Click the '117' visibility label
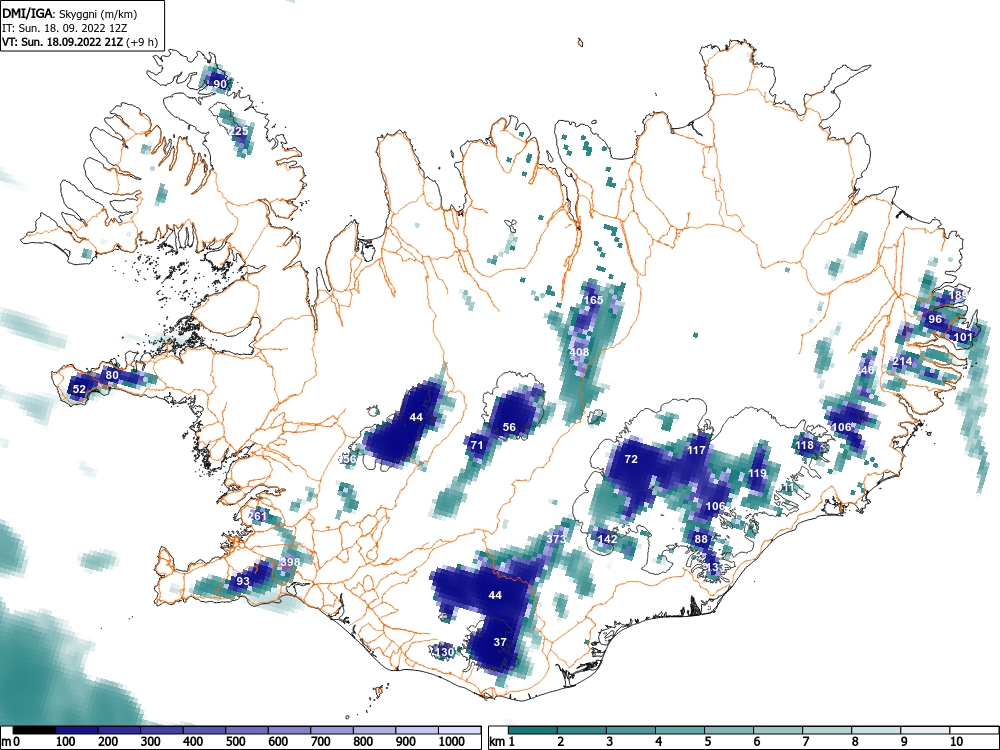Image resolution: width=1000 pixels, height=750 pixels. coord(696,450)
